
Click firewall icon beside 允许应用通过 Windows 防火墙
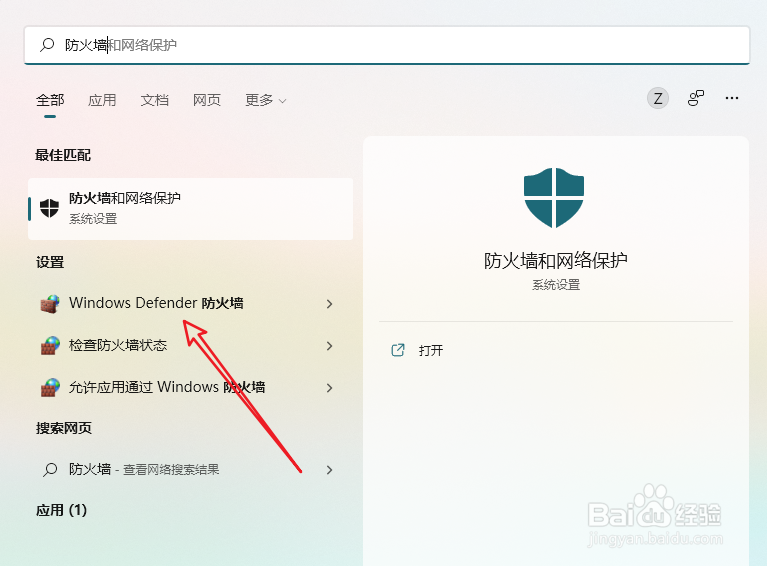coord(50,387)
